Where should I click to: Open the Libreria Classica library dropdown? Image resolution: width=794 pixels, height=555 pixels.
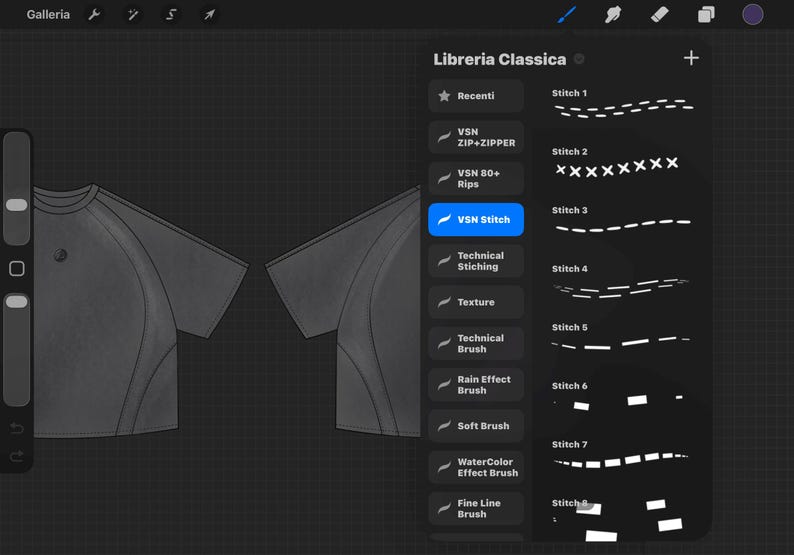point(579,59)
